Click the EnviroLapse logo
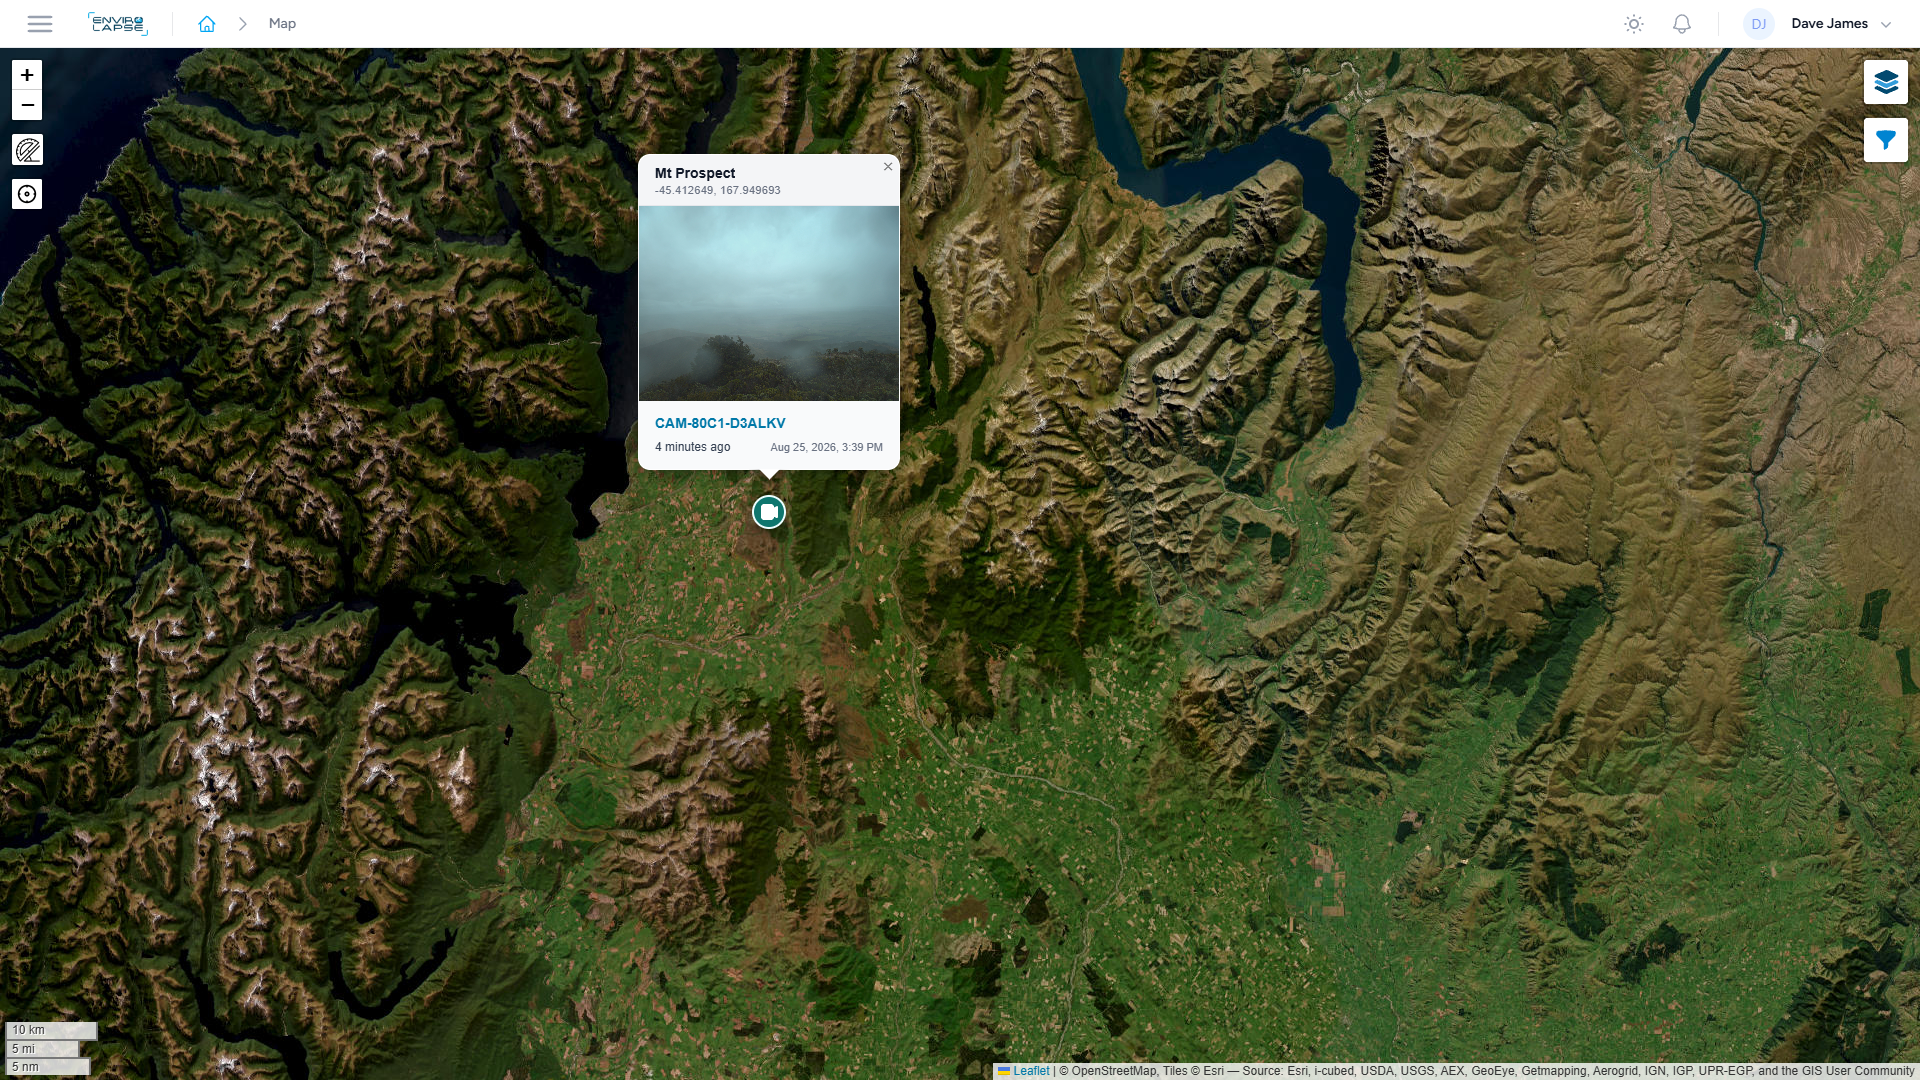This screenshot has width=1920, height=1080. pos(118,24)
